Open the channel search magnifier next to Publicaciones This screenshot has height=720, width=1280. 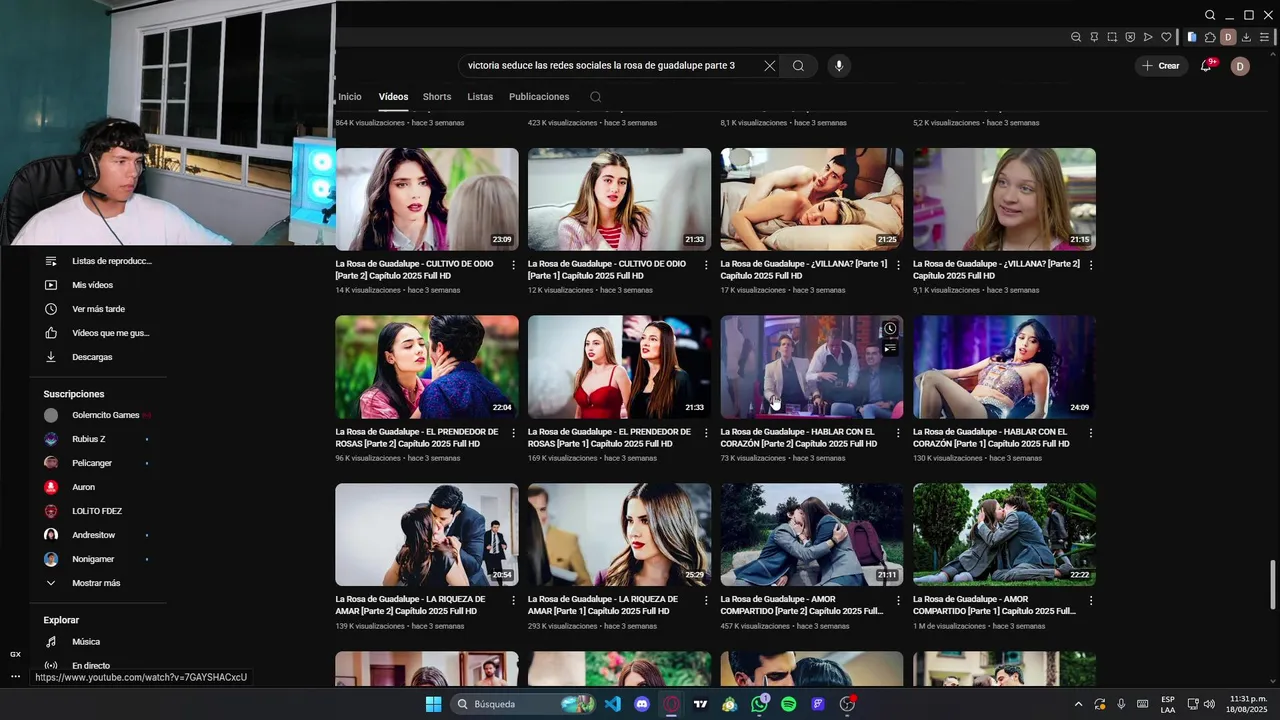pos(595,97)
